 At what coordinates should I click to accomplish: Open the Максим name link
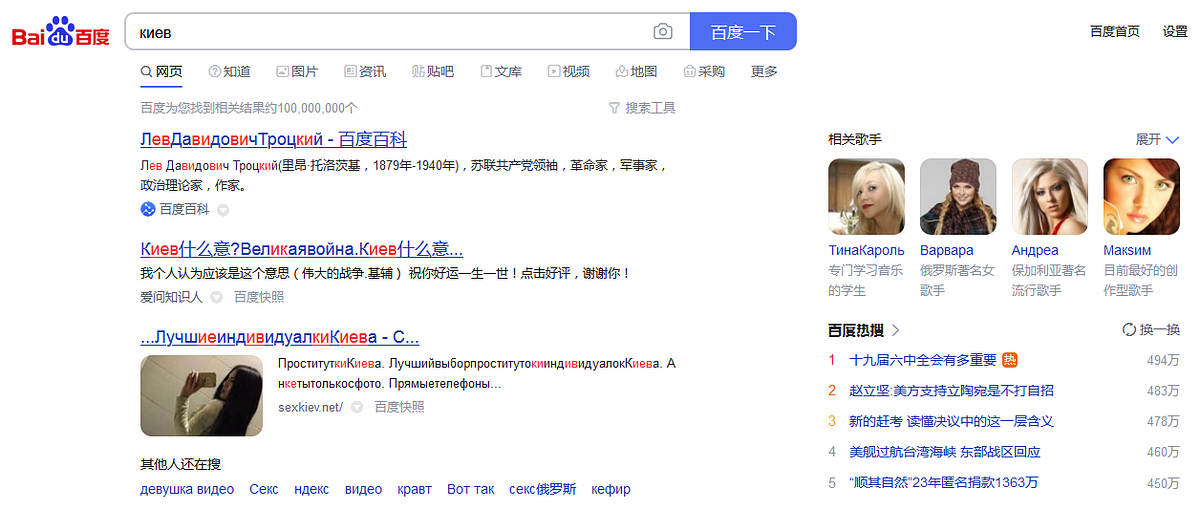(1127, 250)
